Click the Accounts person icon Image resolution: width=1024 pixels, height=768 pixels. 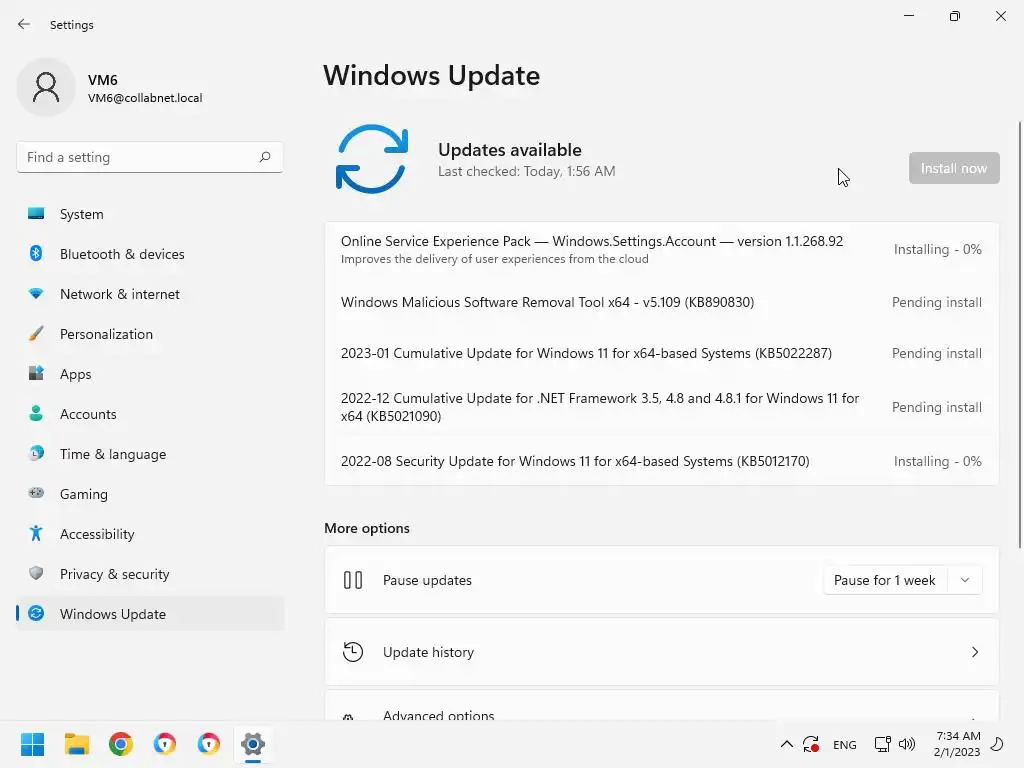pyautogui.click(x=36, y=413)
